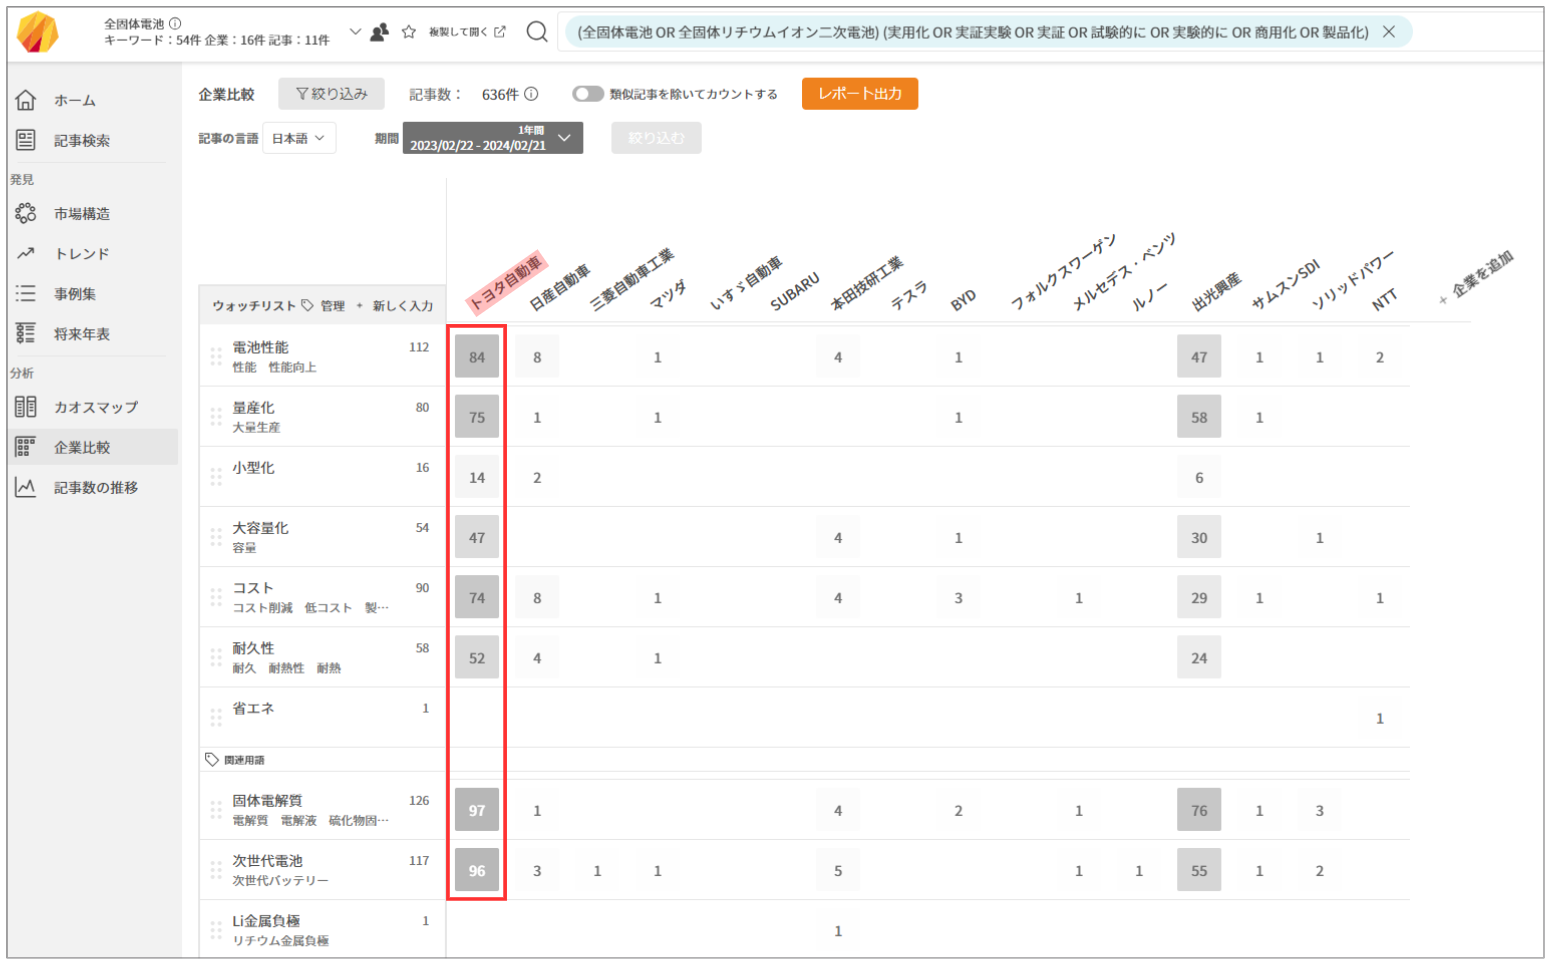Open the 期間 date range dropdown
The image size is (1552, 965).
(493, 138)
